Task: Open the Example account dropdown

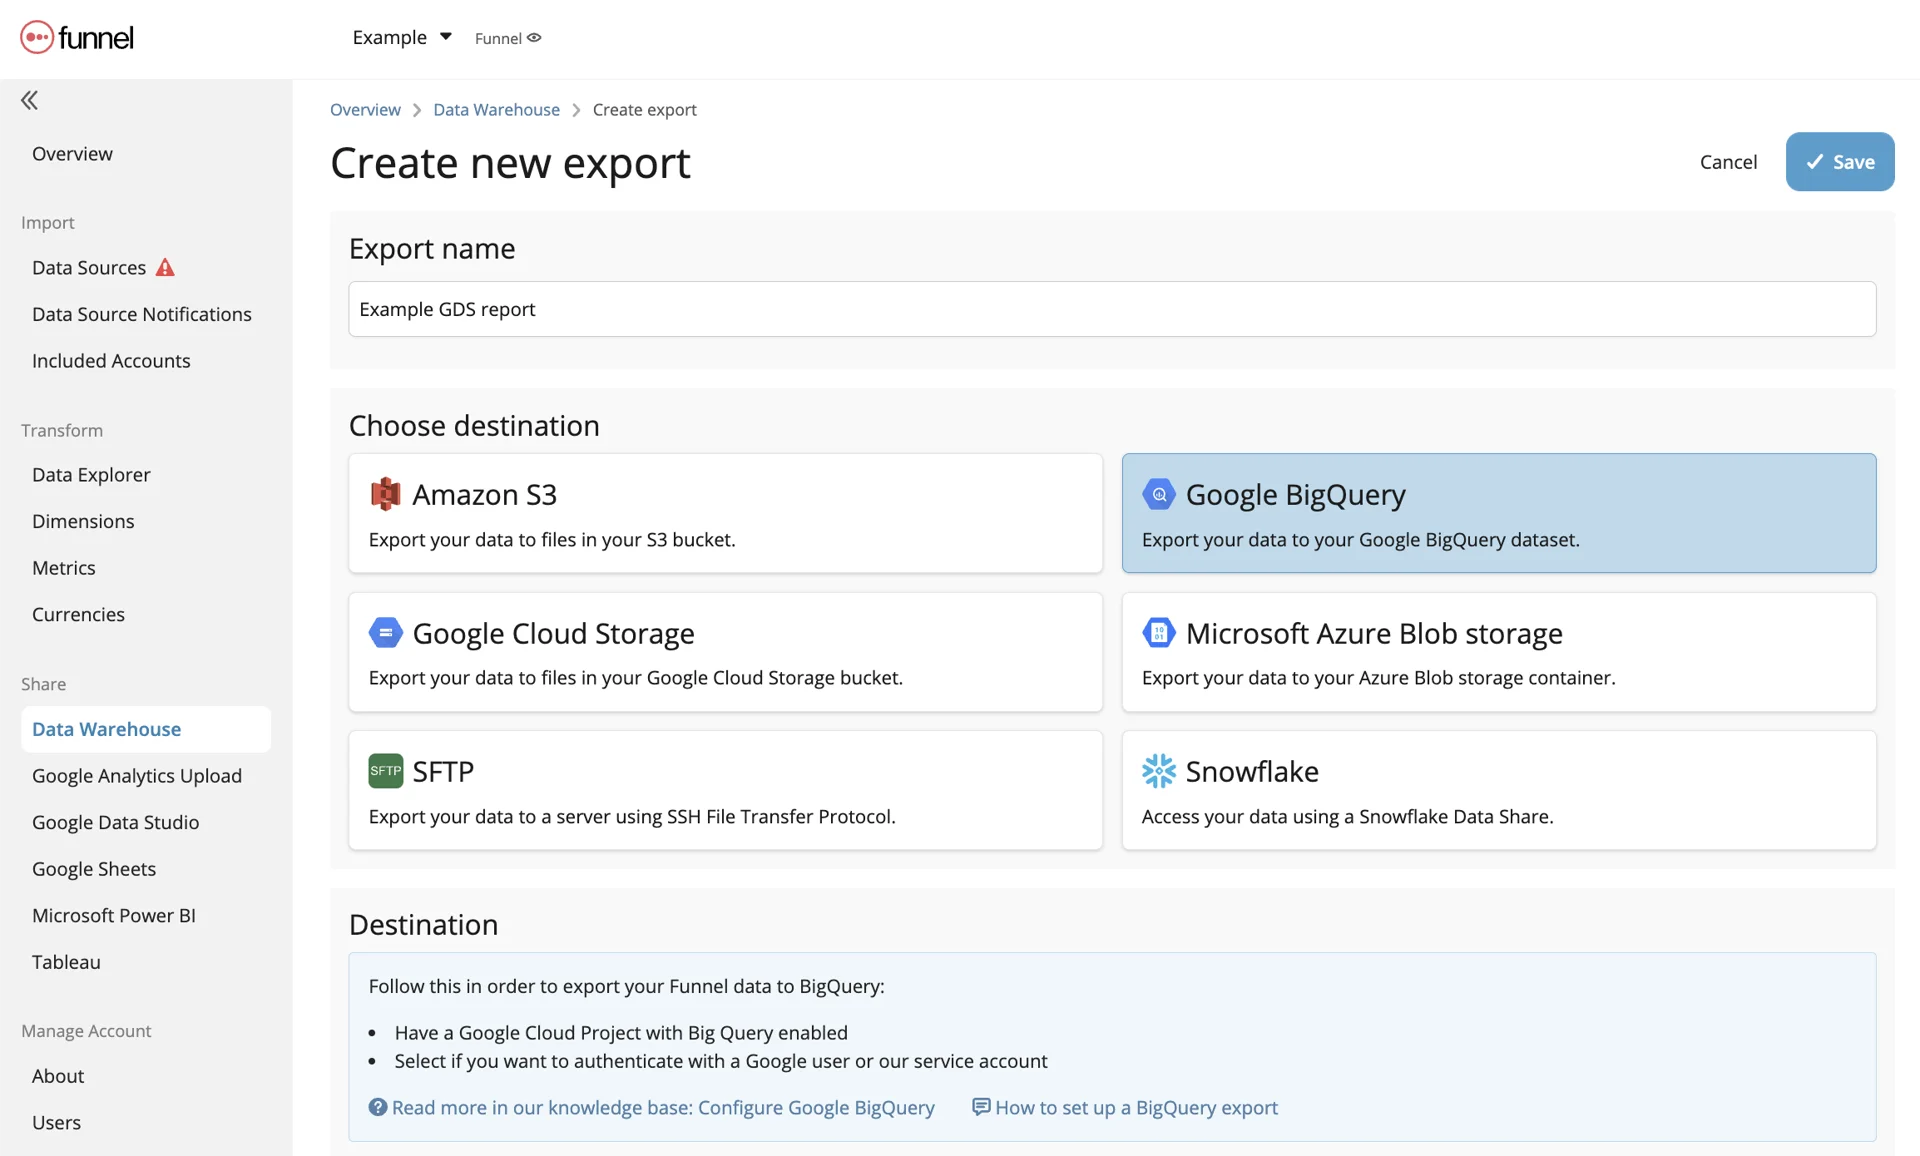Action: (x=402, y=37)
